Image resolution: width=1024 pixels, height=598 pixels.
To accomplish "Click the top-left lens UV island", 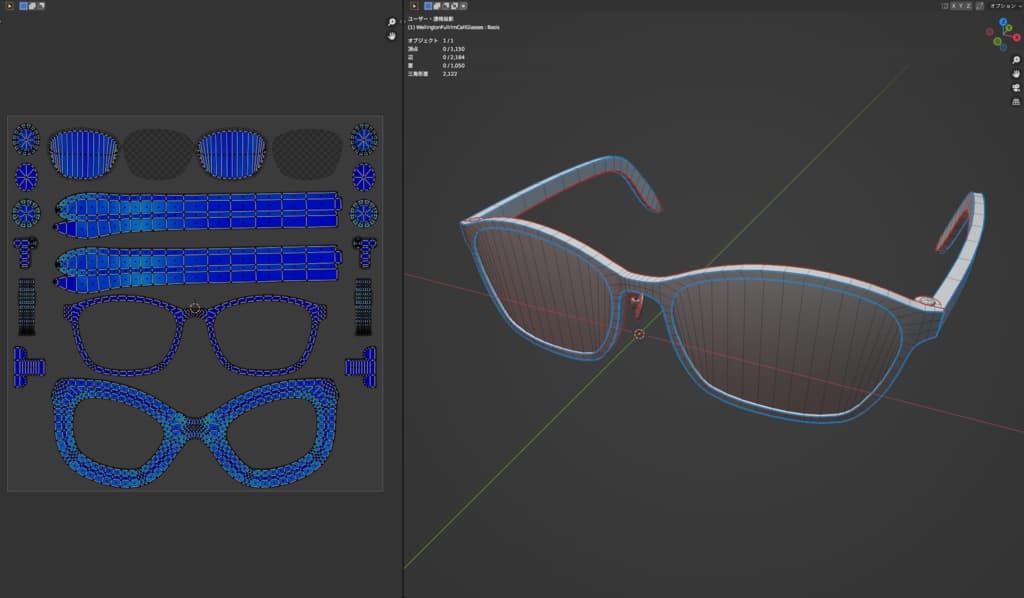I will tap(83, 153).
